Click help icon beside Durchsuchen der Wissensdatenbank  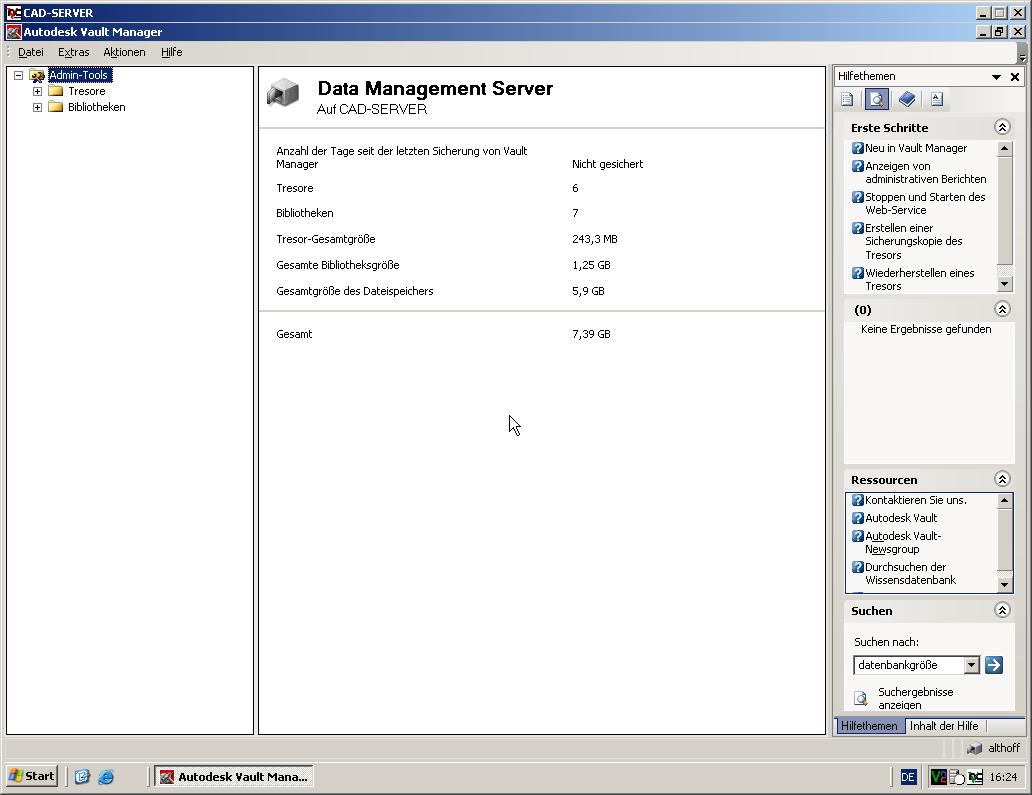pos(858,567)
